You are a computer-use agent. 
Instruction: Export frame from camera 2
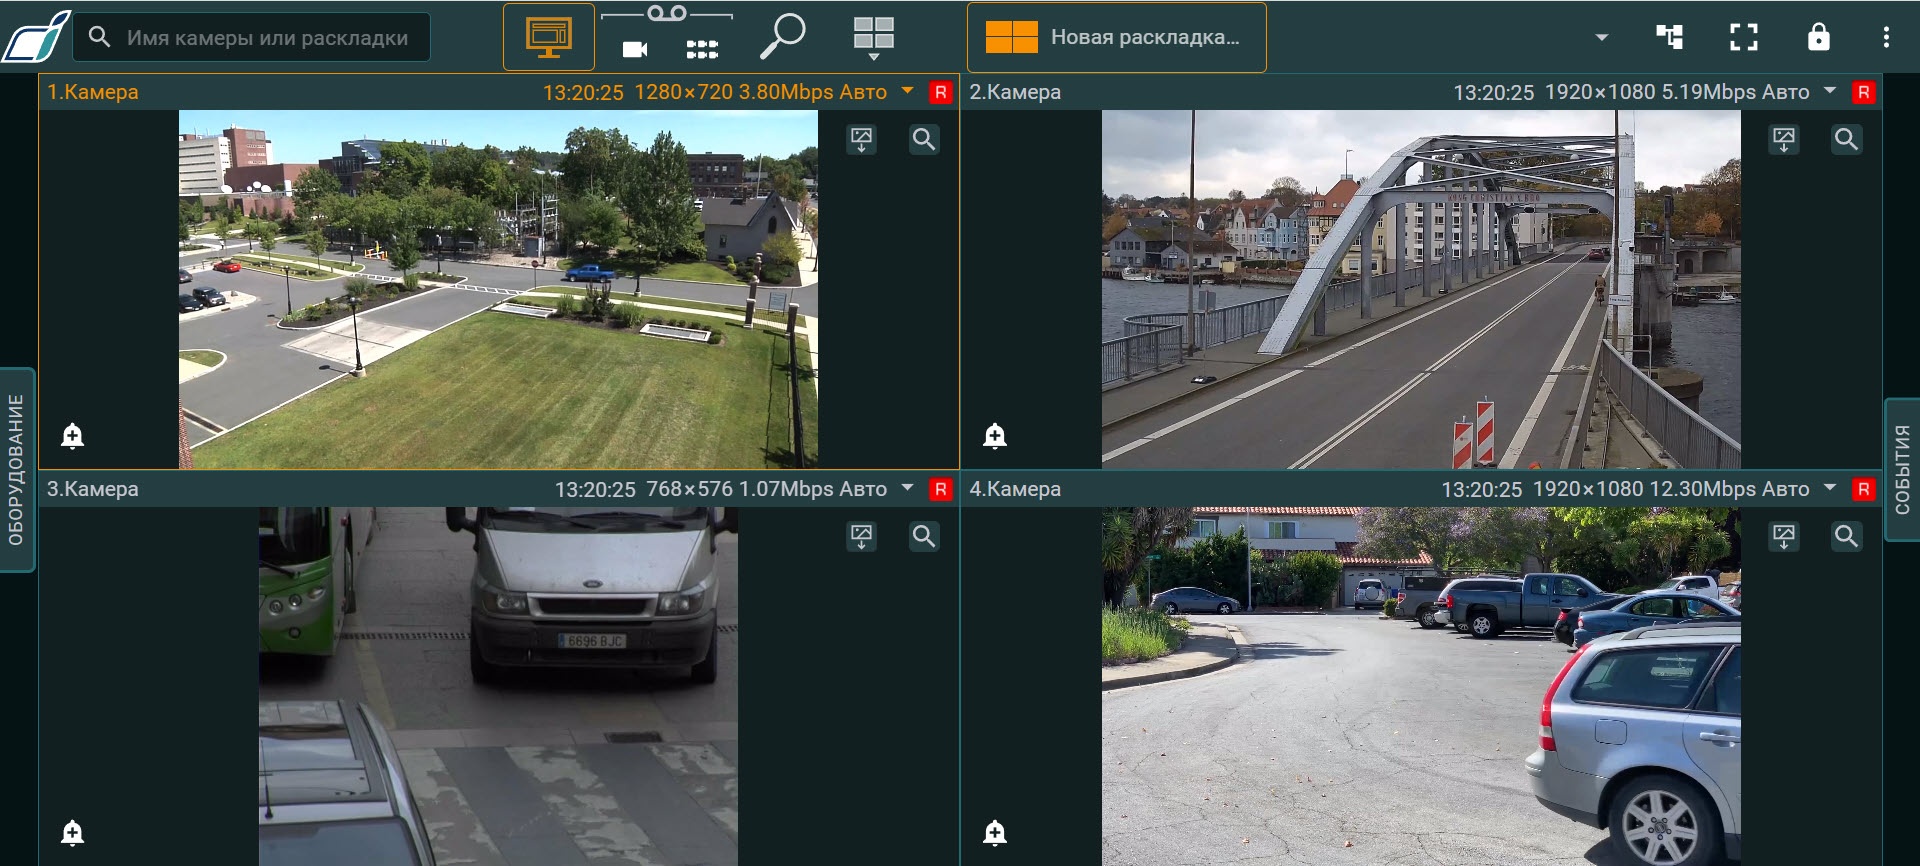(x=1784, y=139)
